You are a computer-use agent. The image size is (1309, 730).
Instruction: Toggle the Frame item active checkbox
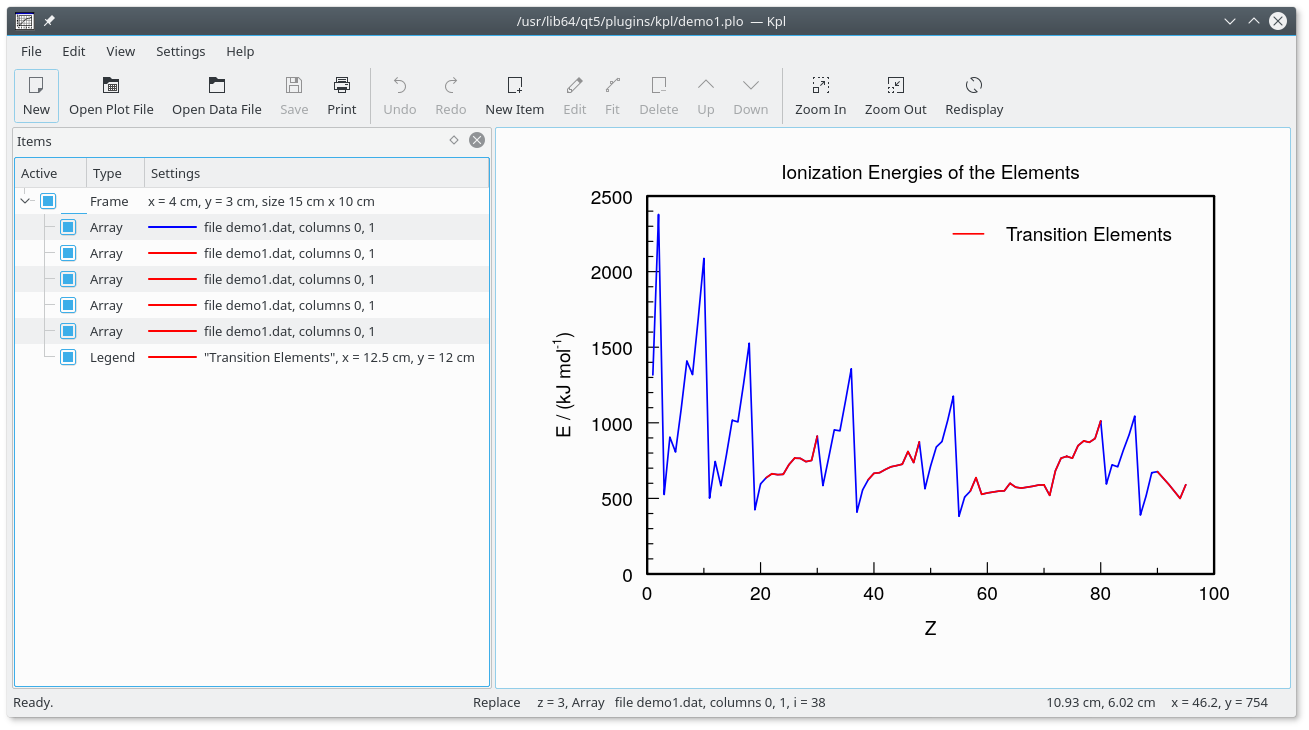click(48, 201)
